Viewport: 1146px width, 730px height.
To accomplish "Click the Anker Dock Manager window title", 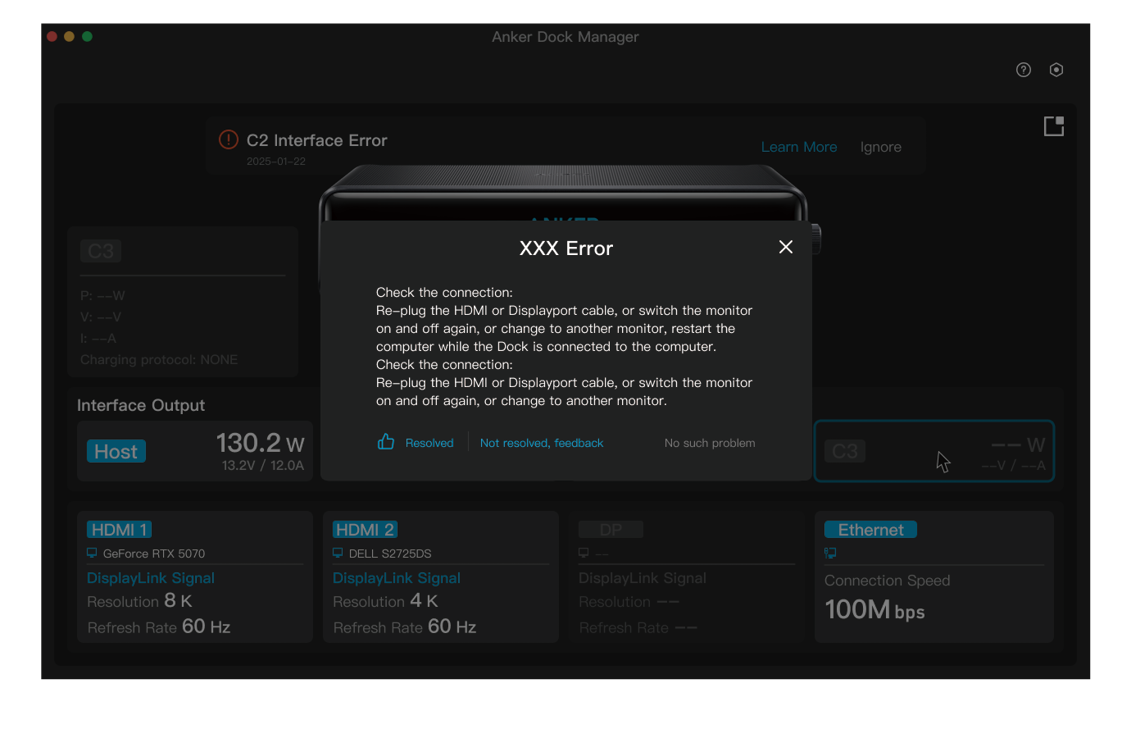I will (x=565, y=37).
